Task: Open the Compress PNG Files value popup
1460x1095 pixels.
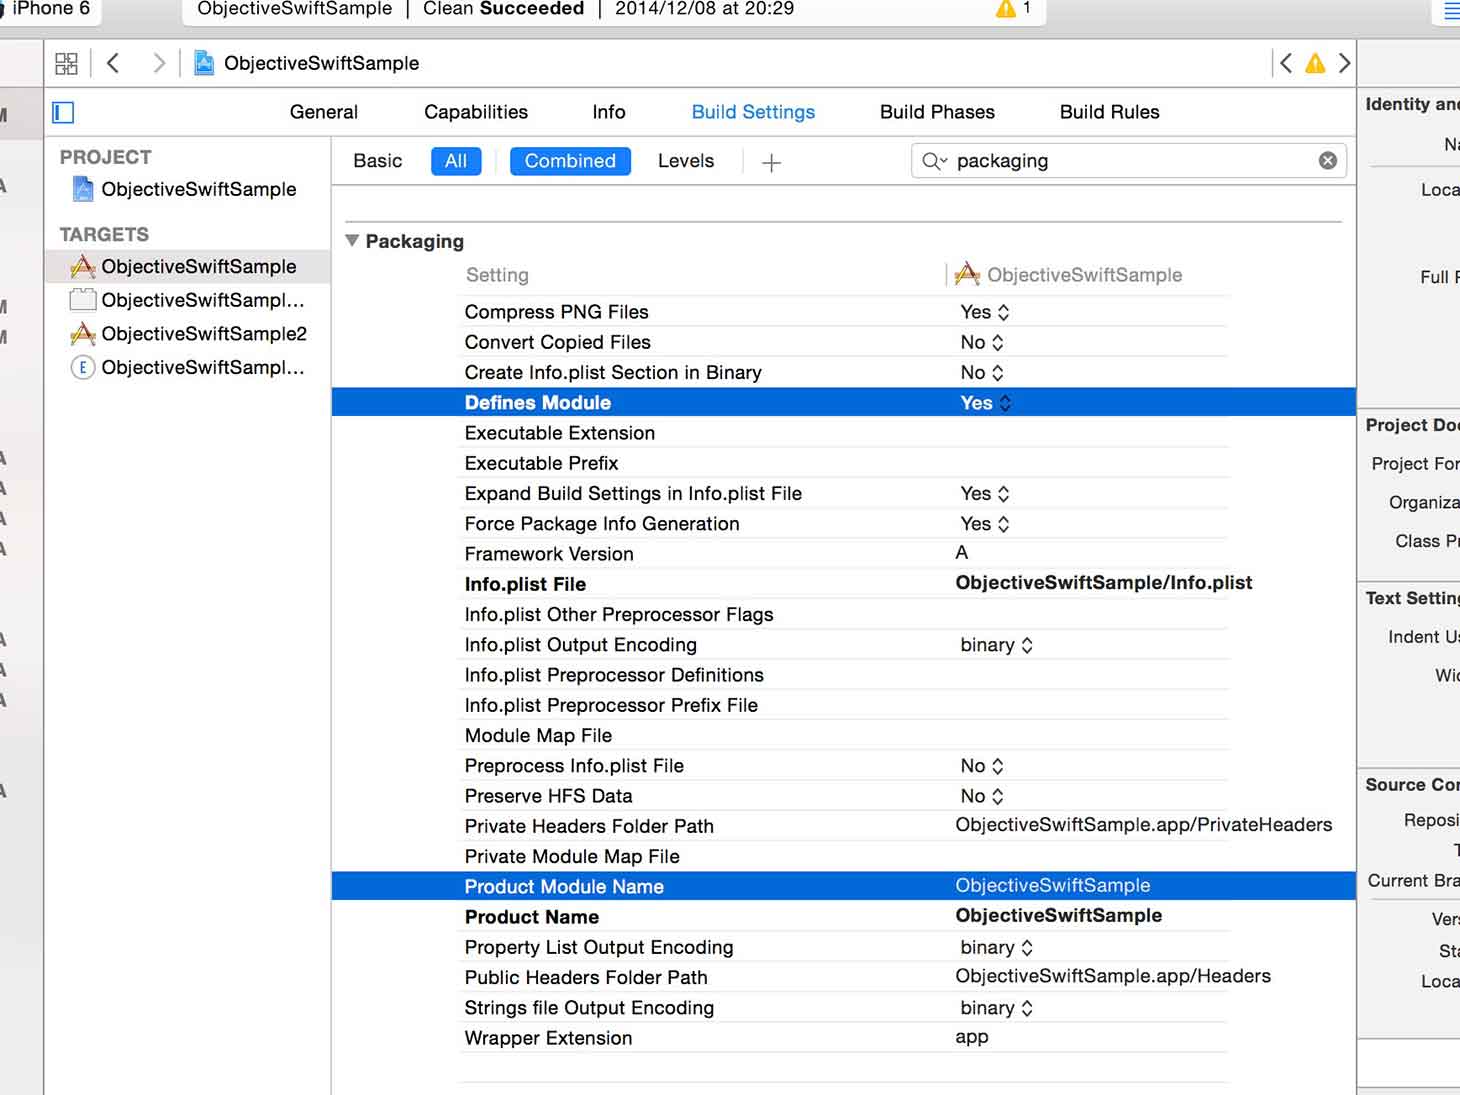Action: coord(985,312)
